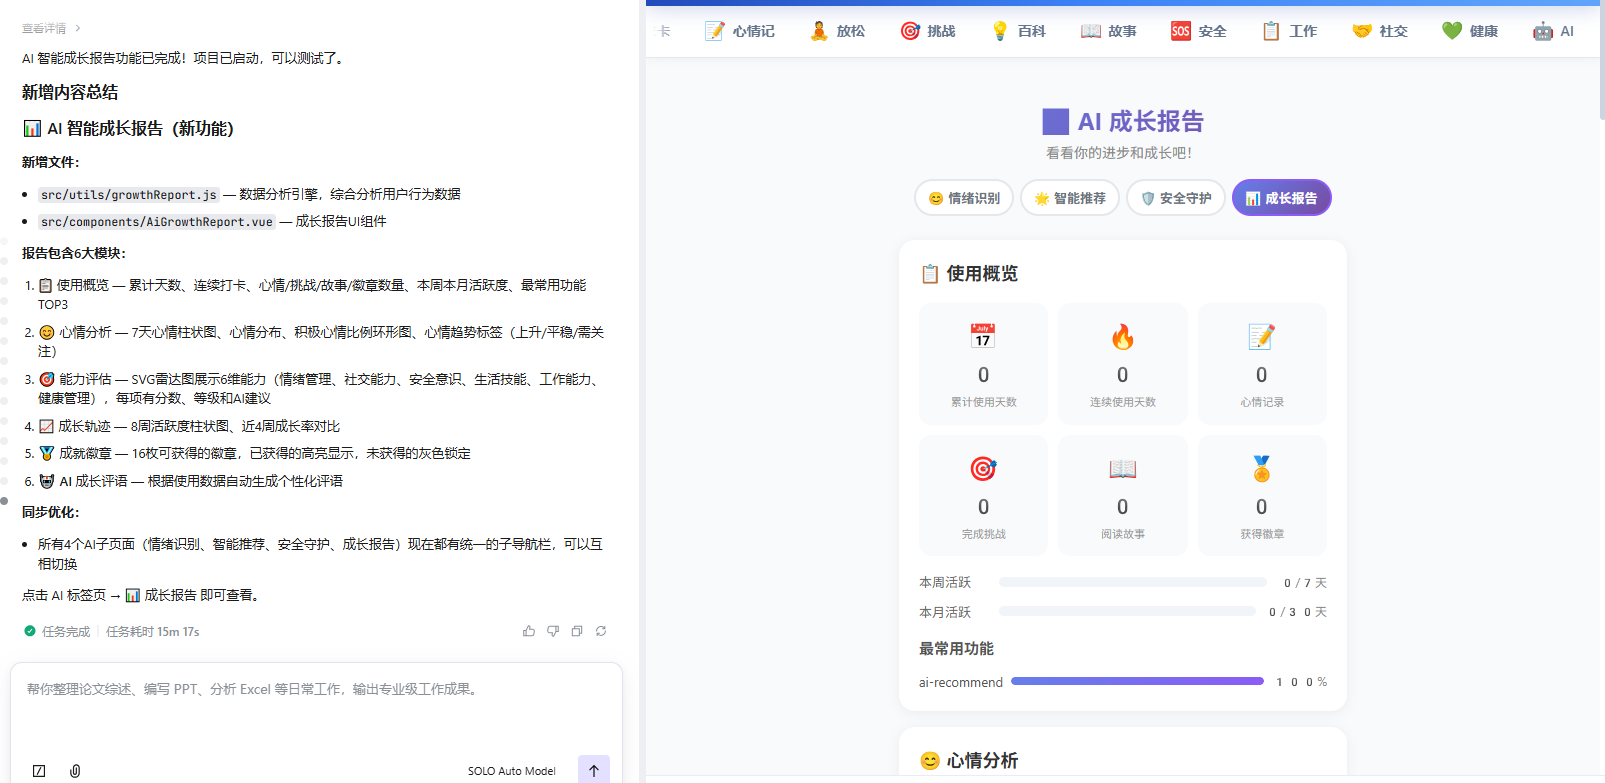Click the paperclip attach file icon
The width and height of the screenshot is (1605, 783).
tap(75, 771)
